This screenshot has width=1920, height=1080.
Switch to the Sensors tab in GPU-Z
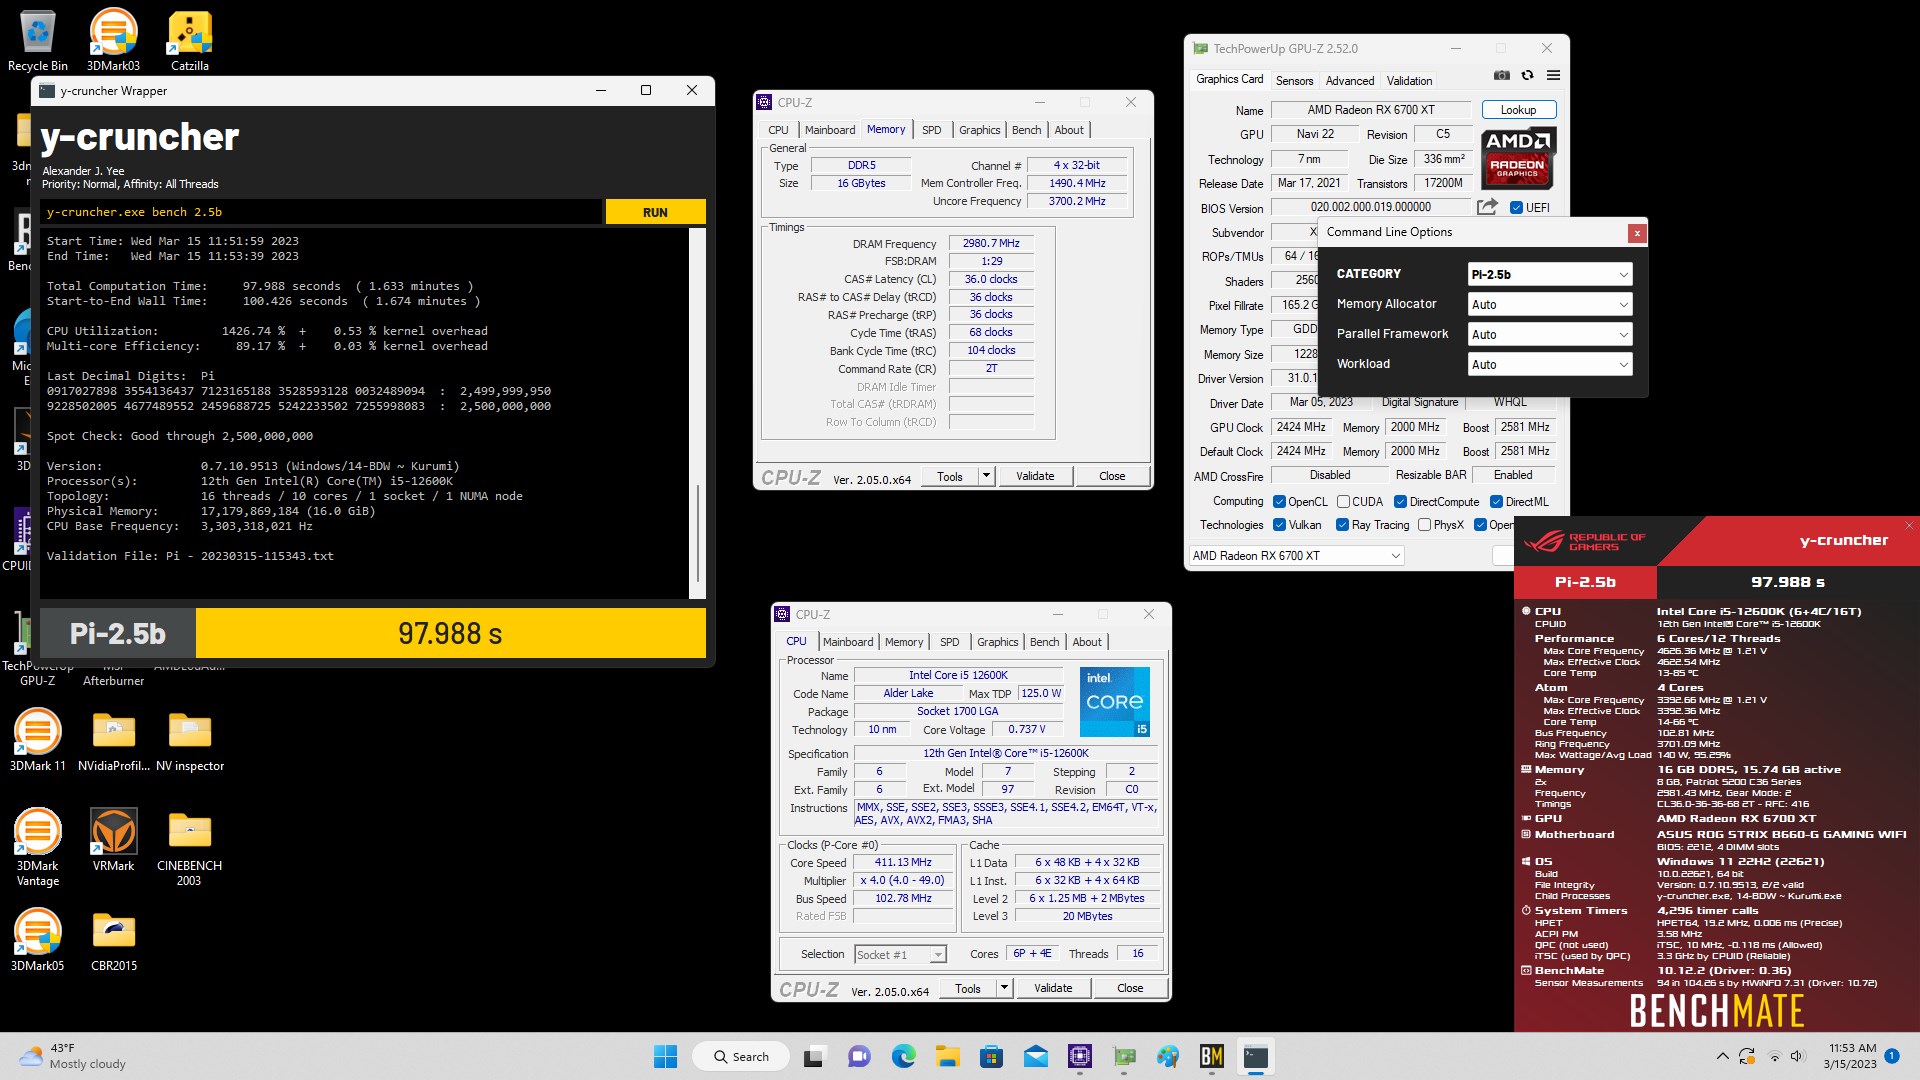click(1294, 81)
